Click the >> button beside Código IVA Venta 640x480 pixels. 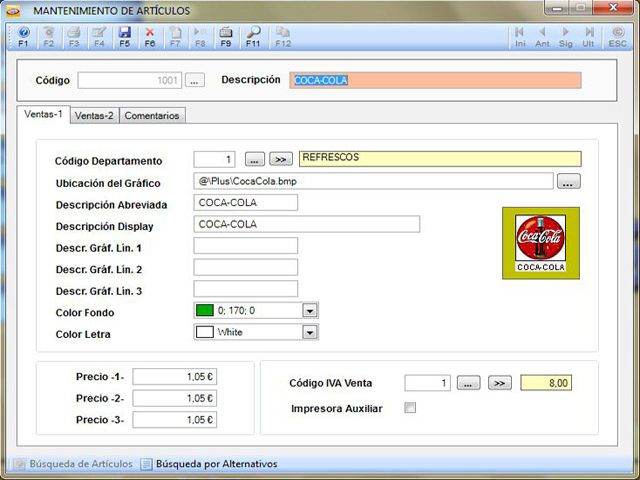click(500, 383)
